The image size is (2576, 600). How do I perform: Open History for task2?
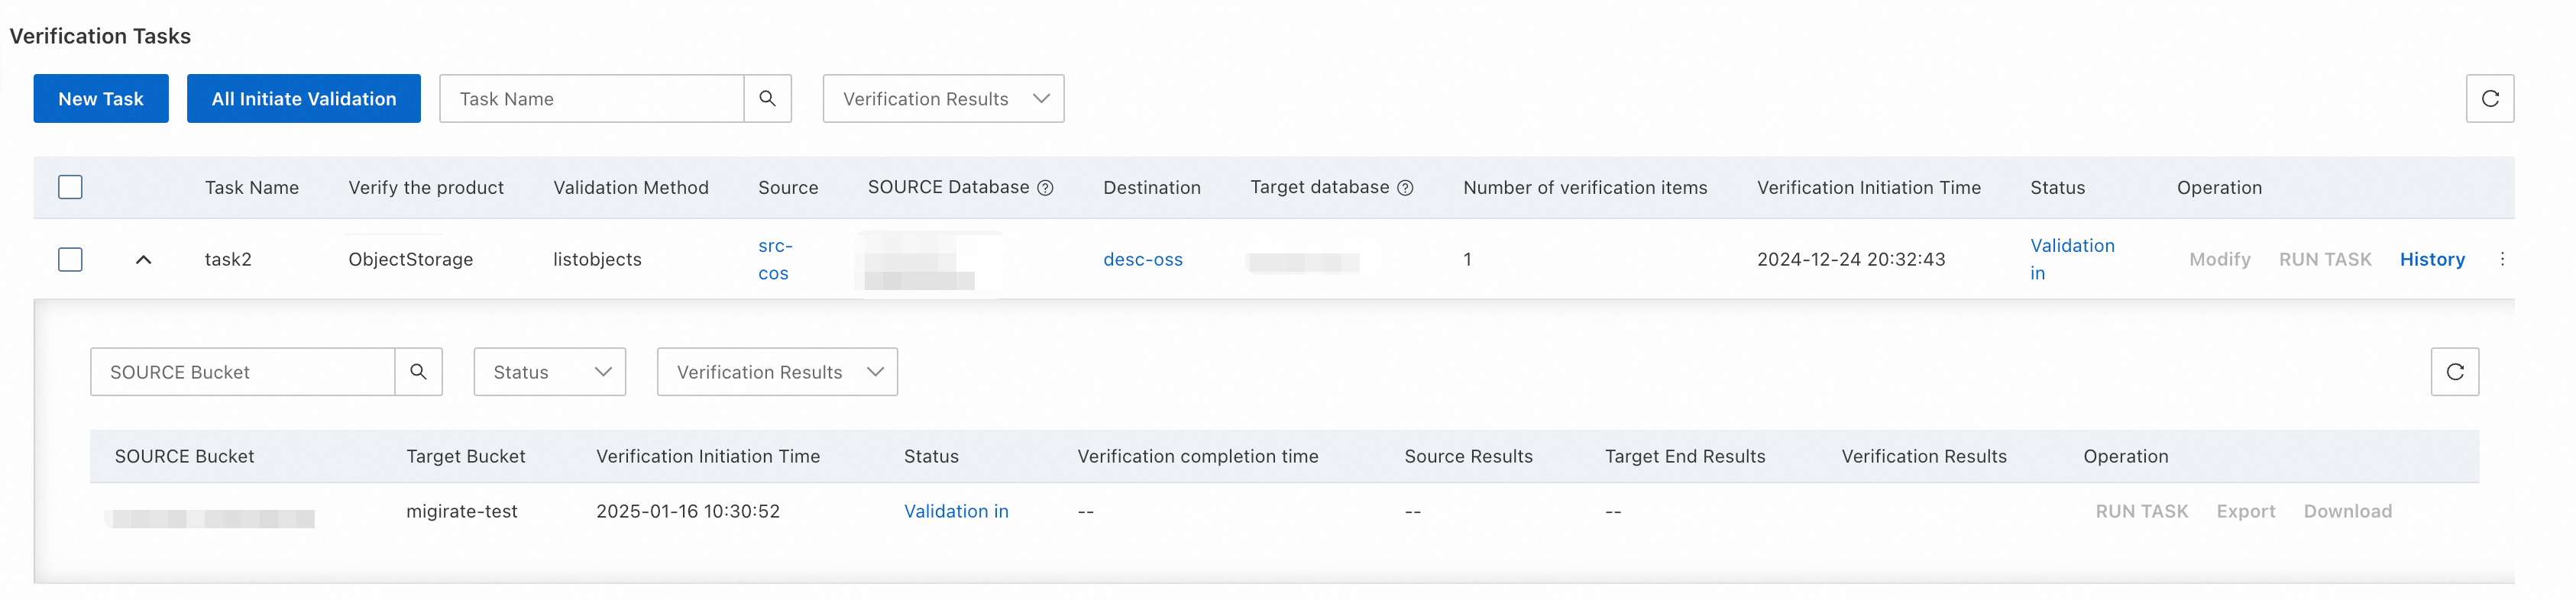pos(2432,259)
